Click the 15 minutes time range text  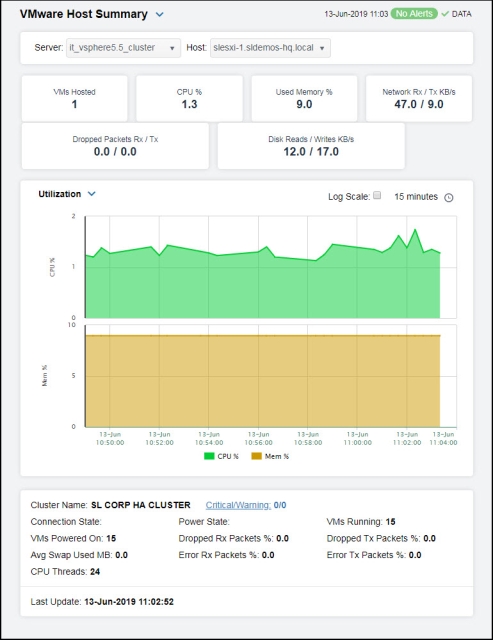[416, 197]
